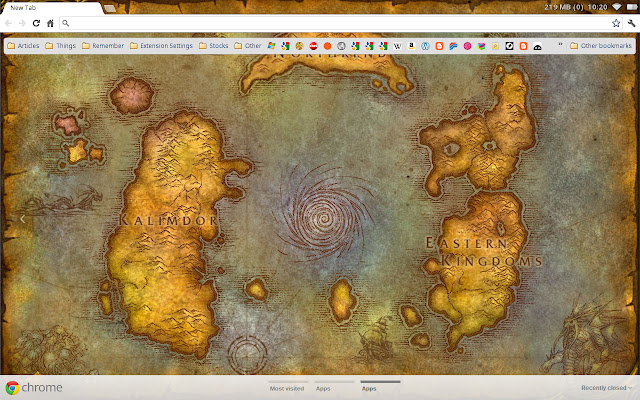Open the Windows flag bookmark icon
The width and height of the screenshot is (640, 400).
271,46
